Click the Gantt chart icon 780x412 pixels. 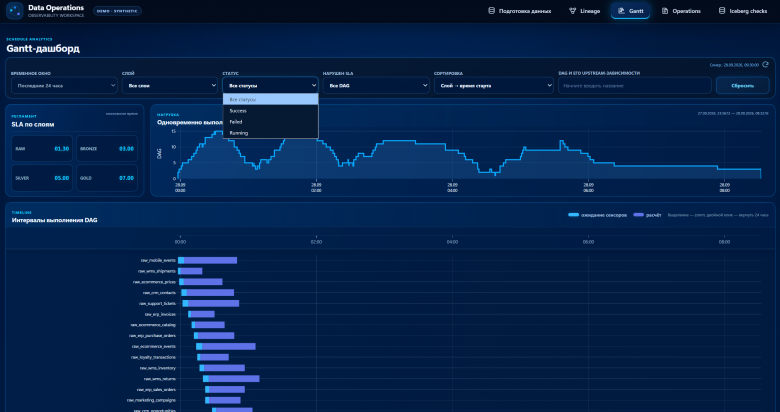click(x=621, y=11)
